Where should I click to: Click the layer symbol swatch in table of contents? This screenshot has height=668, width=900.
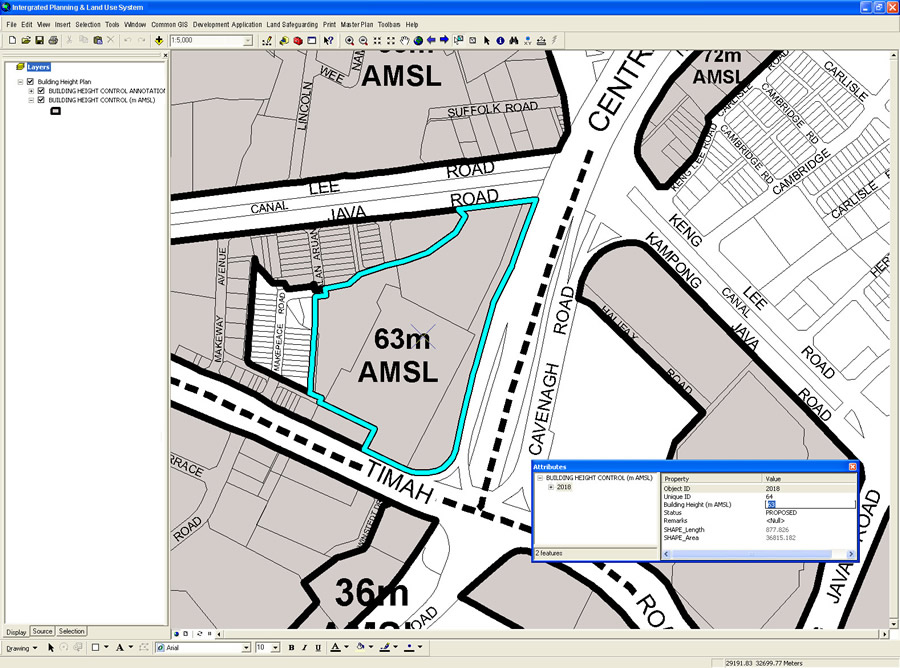(x=56, y=111)
